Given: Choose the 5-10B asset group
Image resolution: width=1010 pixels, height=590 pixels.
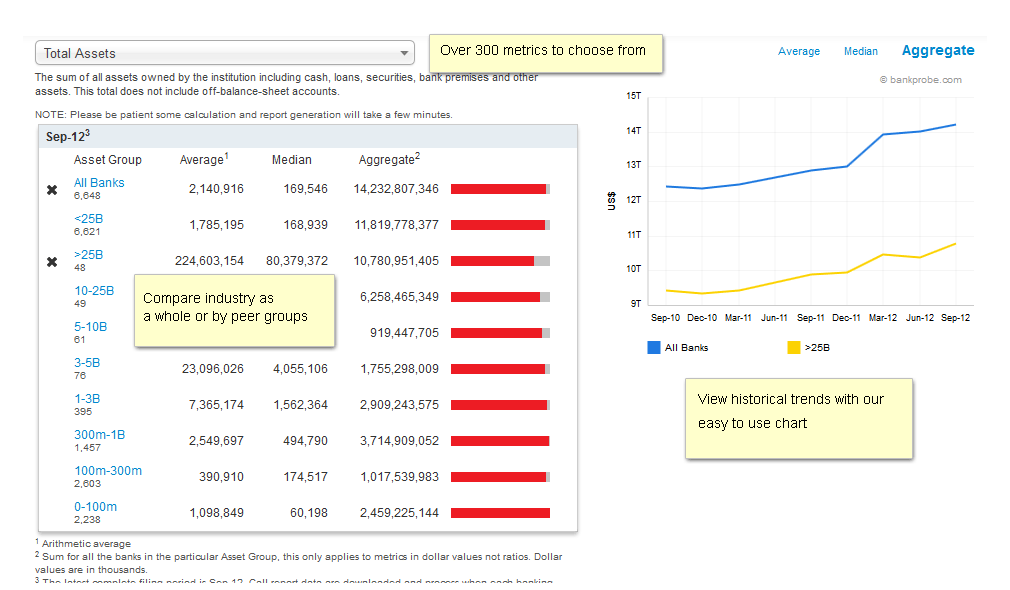Looking at the screenshot, I should click(x=90, y=327).
